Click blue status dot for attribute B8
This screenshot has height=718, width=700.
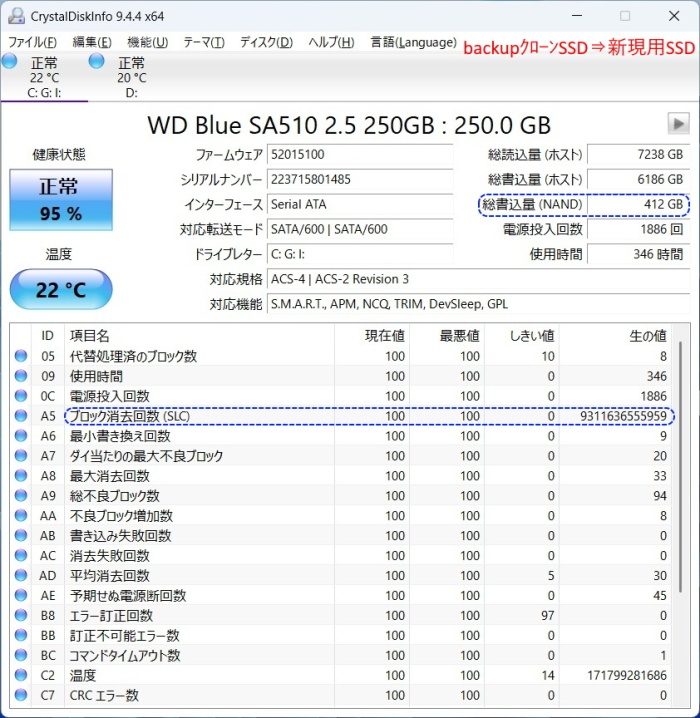pyautogui.click(x=21, y=615)
